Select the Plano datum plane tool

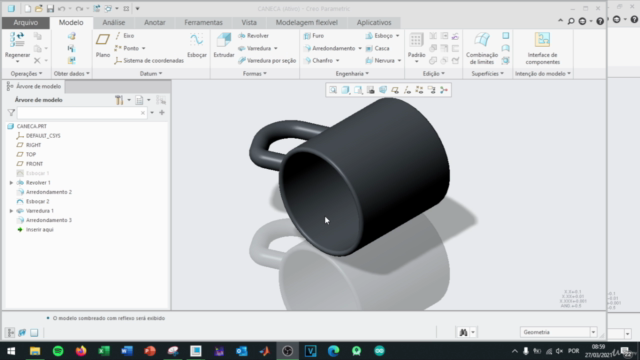point(103,45)
